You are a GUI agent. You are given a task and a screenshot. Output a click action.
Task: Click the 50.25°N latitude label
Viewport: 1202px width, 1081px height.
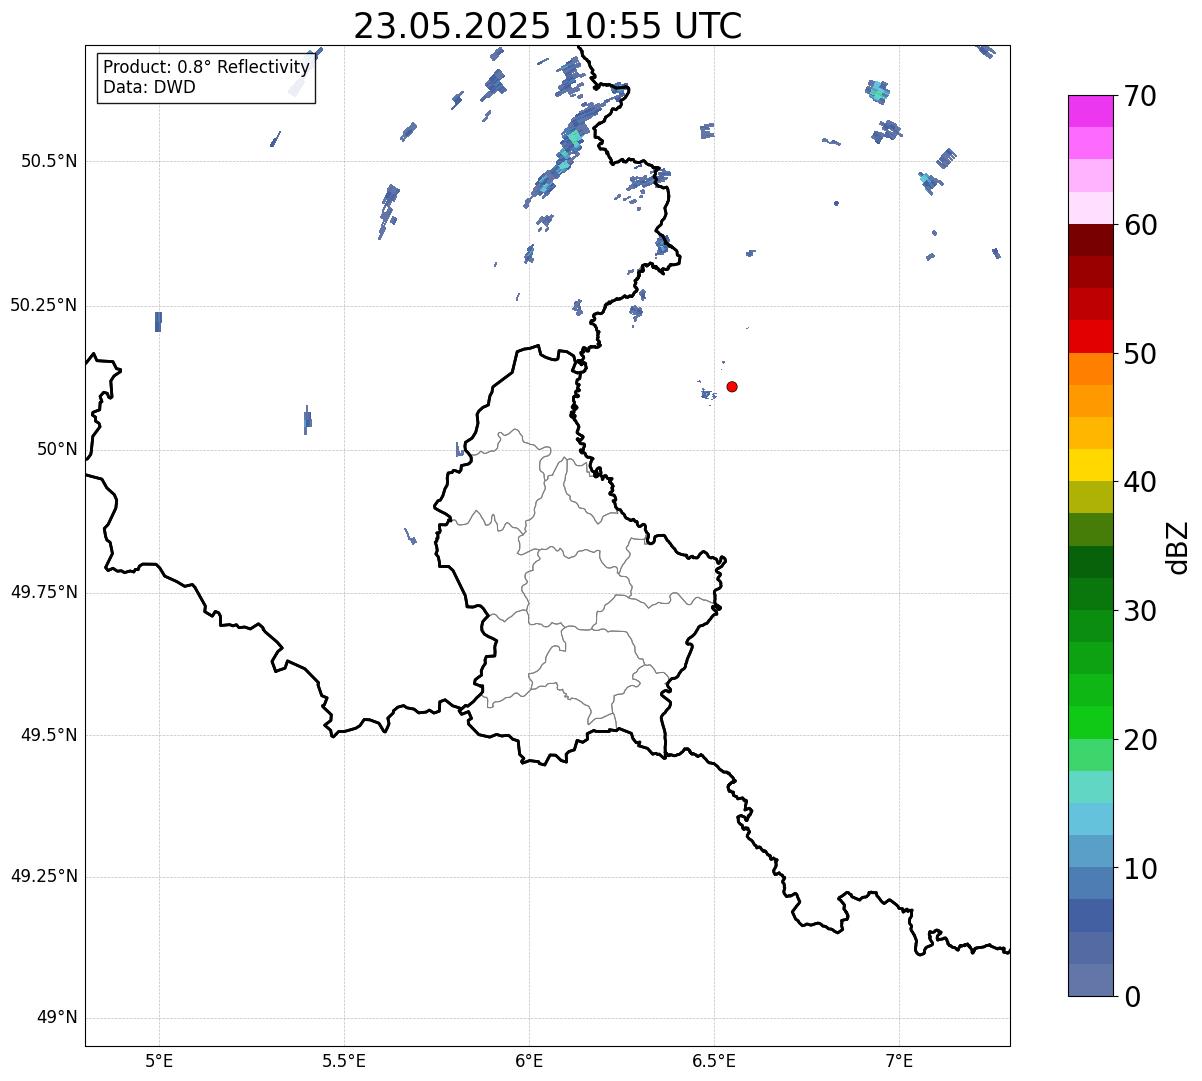point(43,305)
